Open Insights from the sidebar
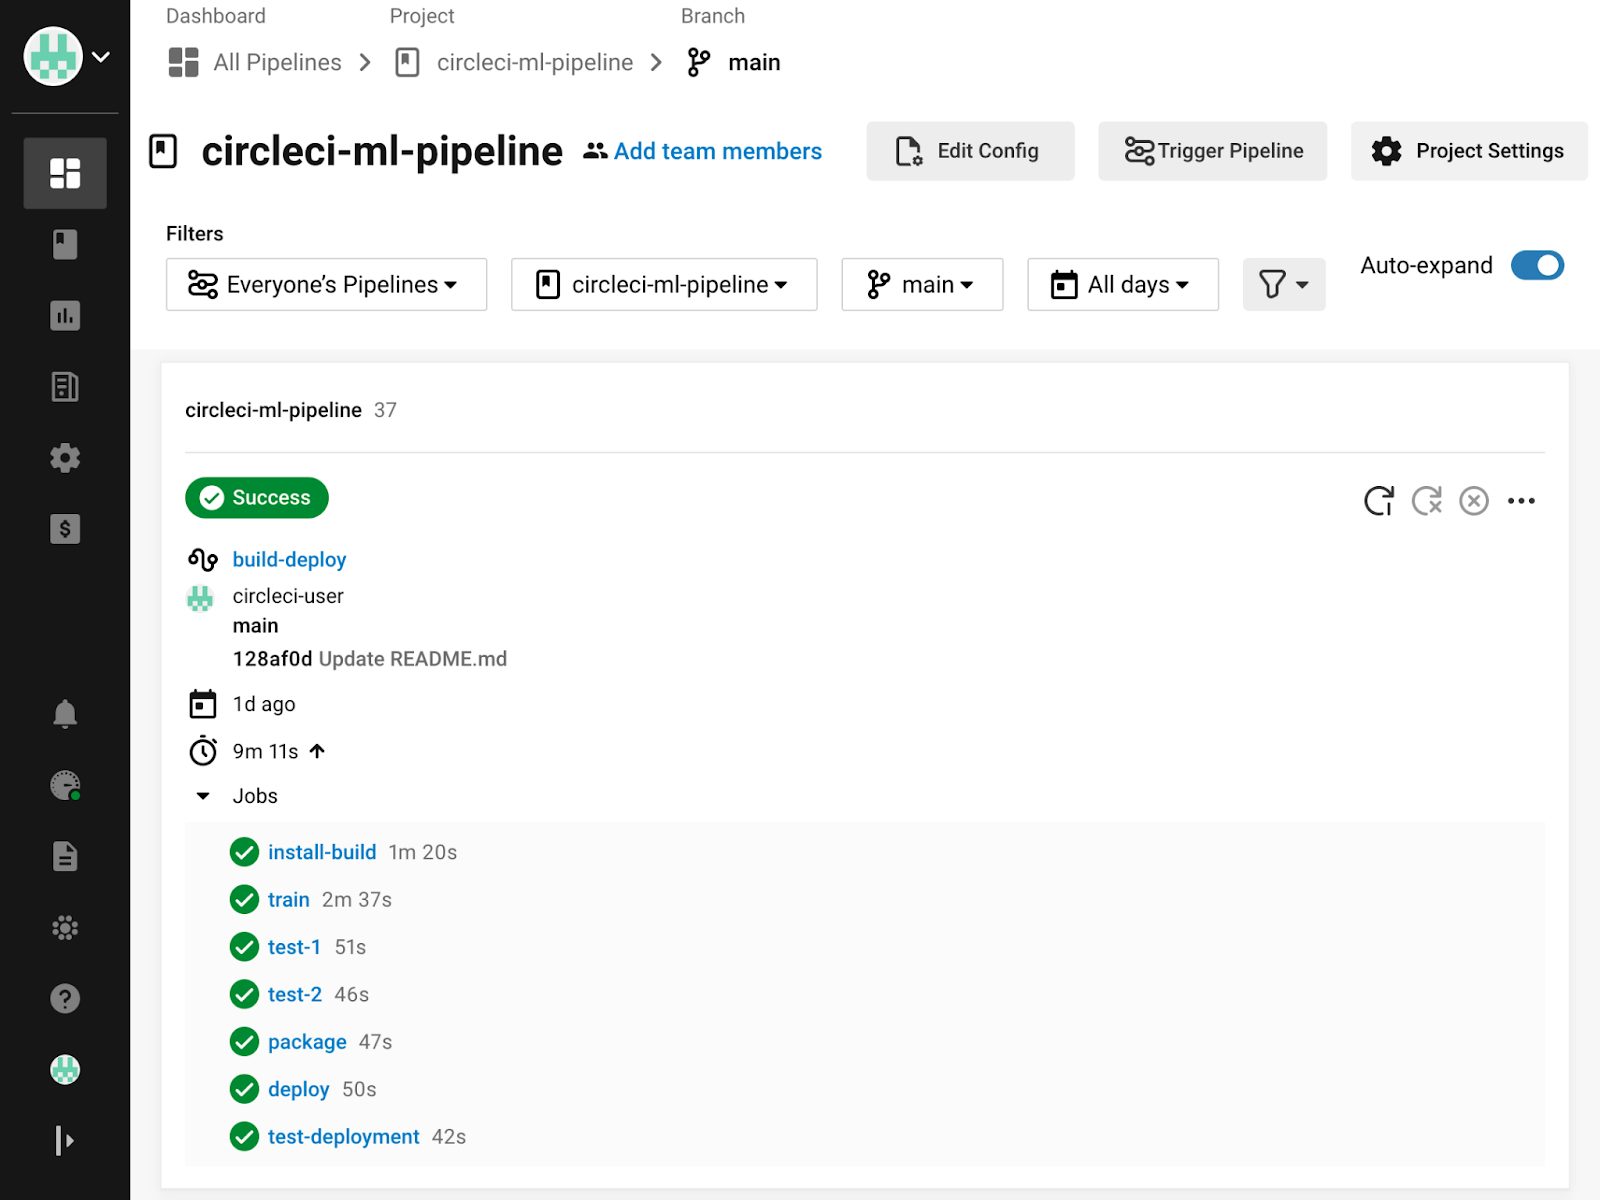Image resolution: width=1600 pixels, height=1200 pixels. click(66, 316)
